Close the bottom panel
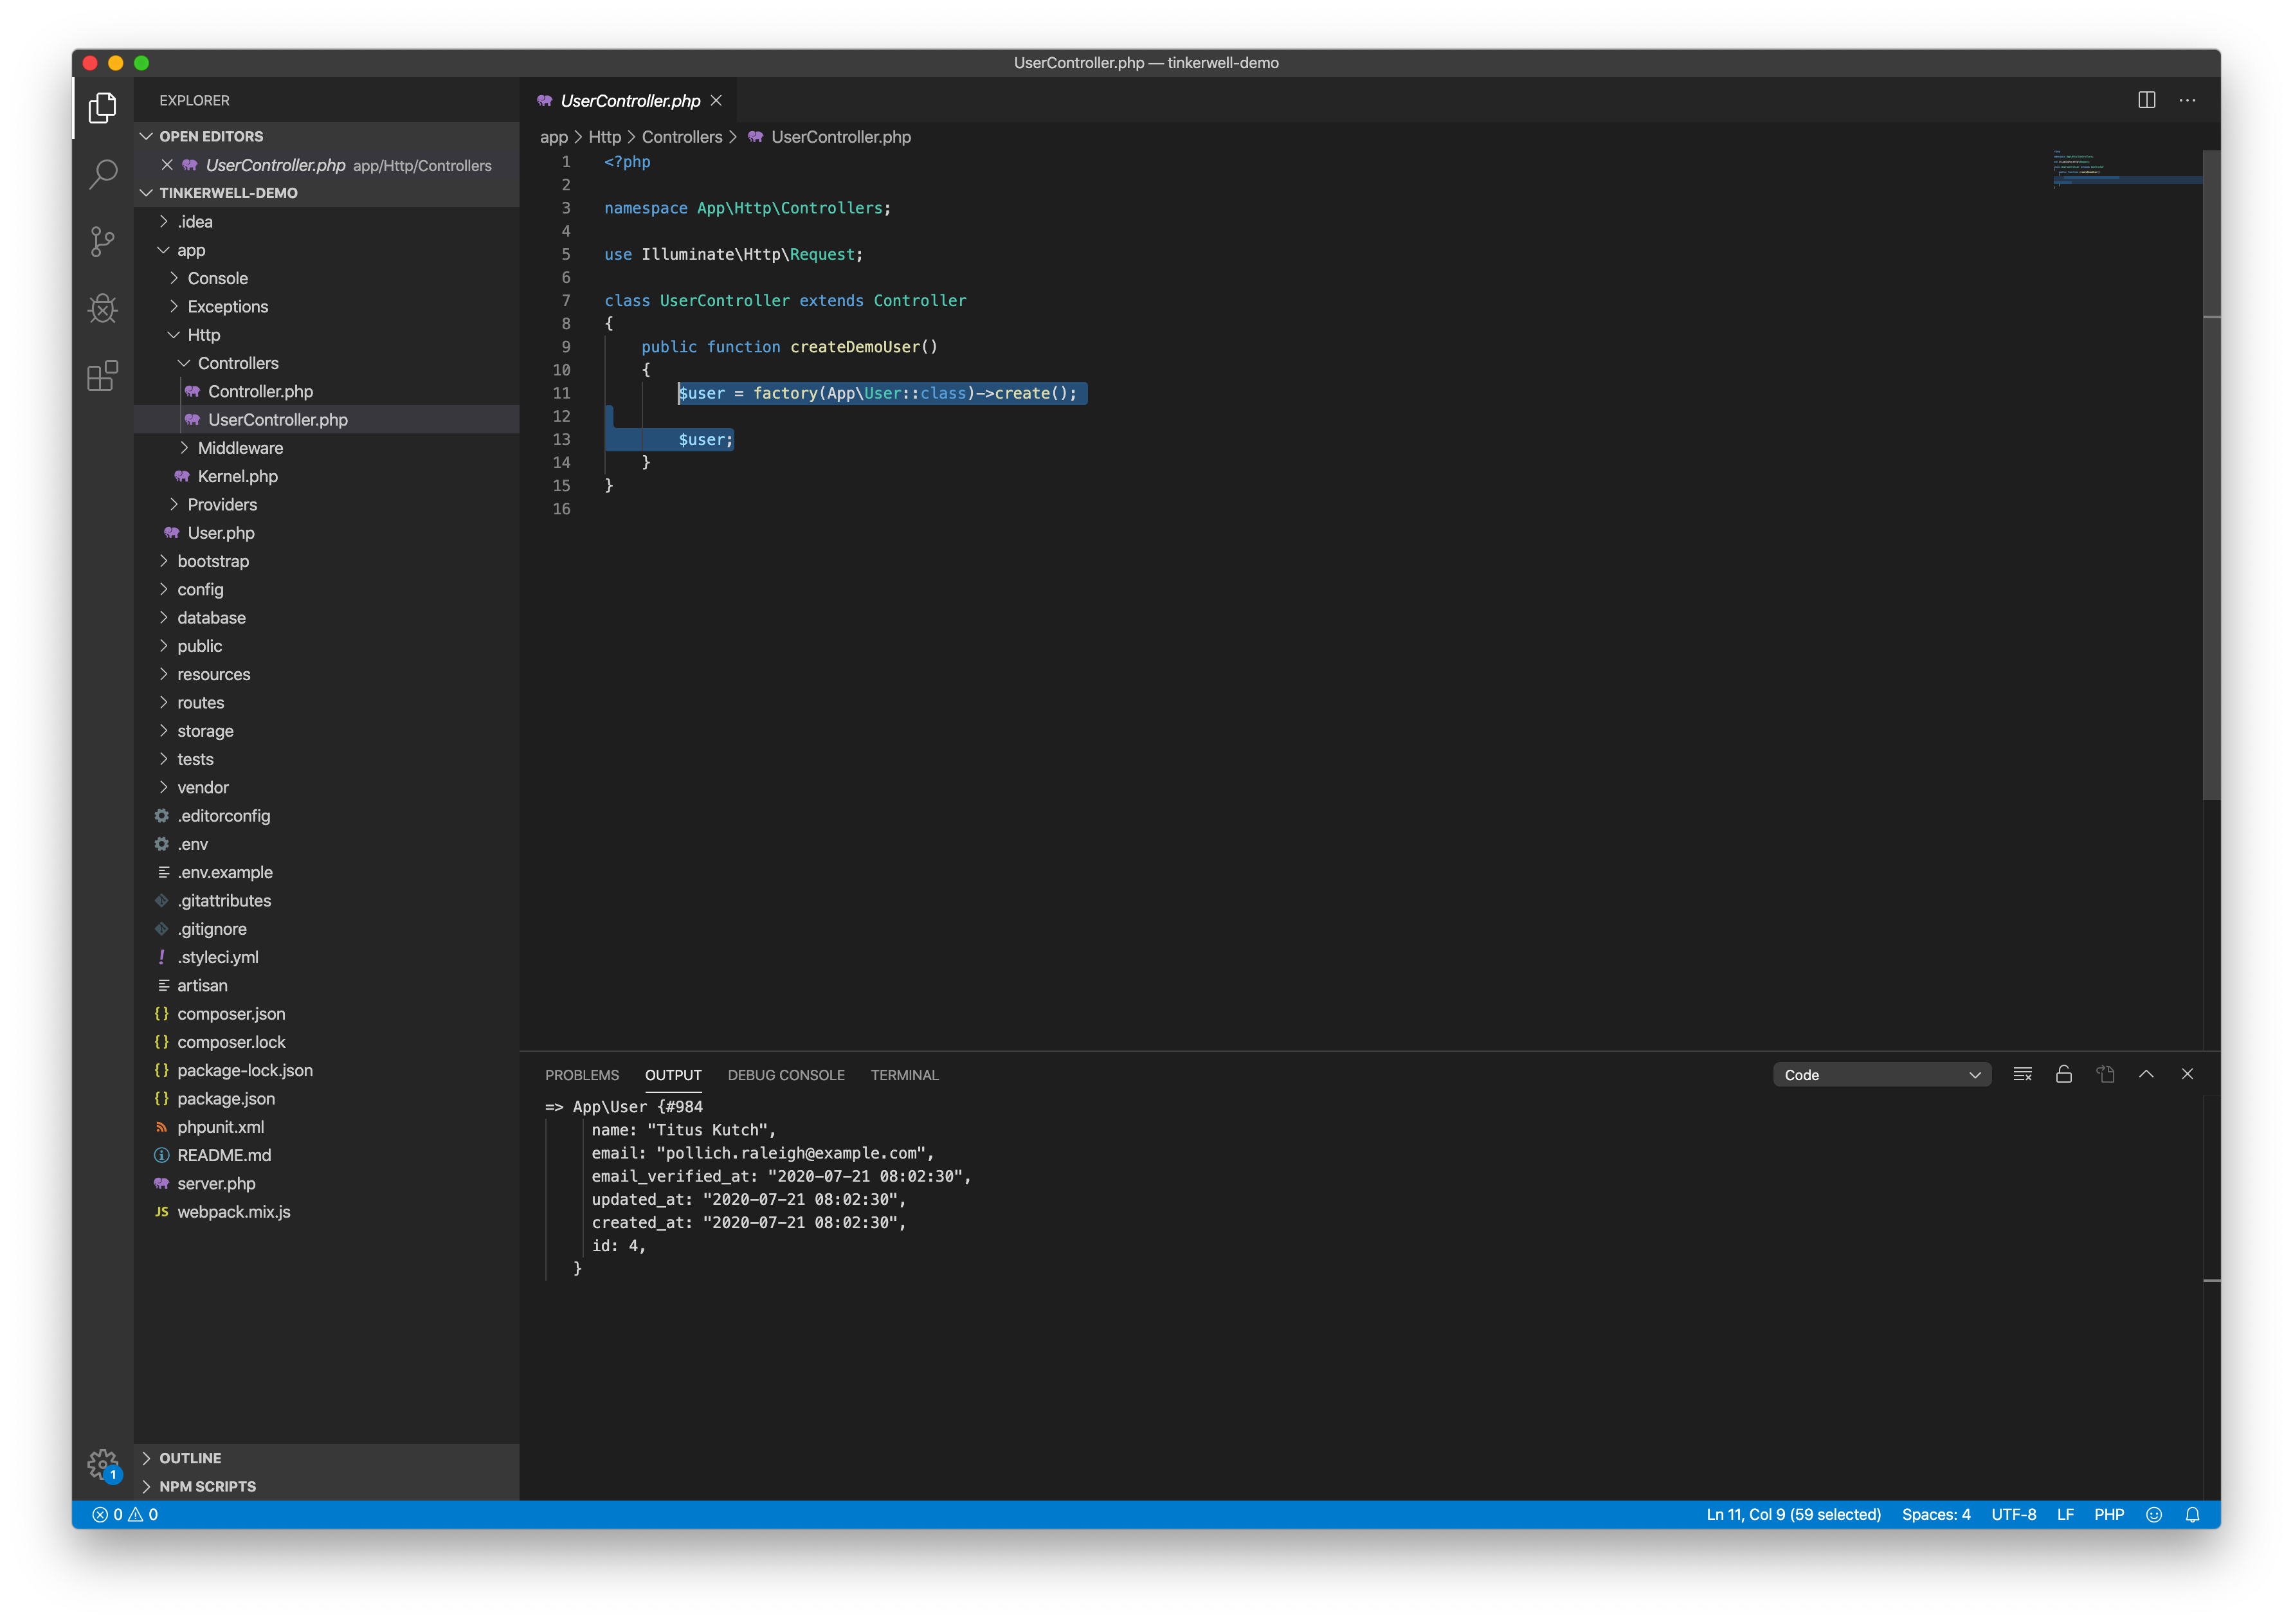2293x1624 pixels. coord(2187,1074)
